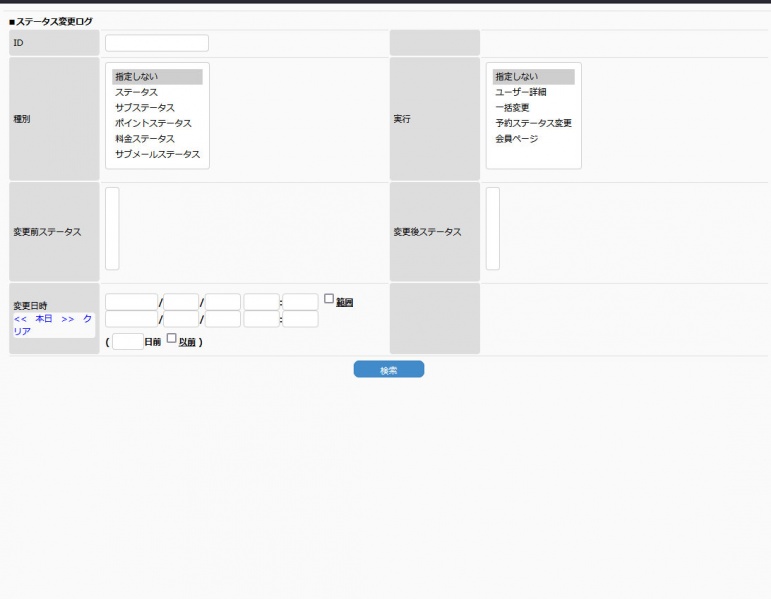Select サブメールステータス in the 種別 list
The width and height of the screenshot is (771, 599).
157,154
